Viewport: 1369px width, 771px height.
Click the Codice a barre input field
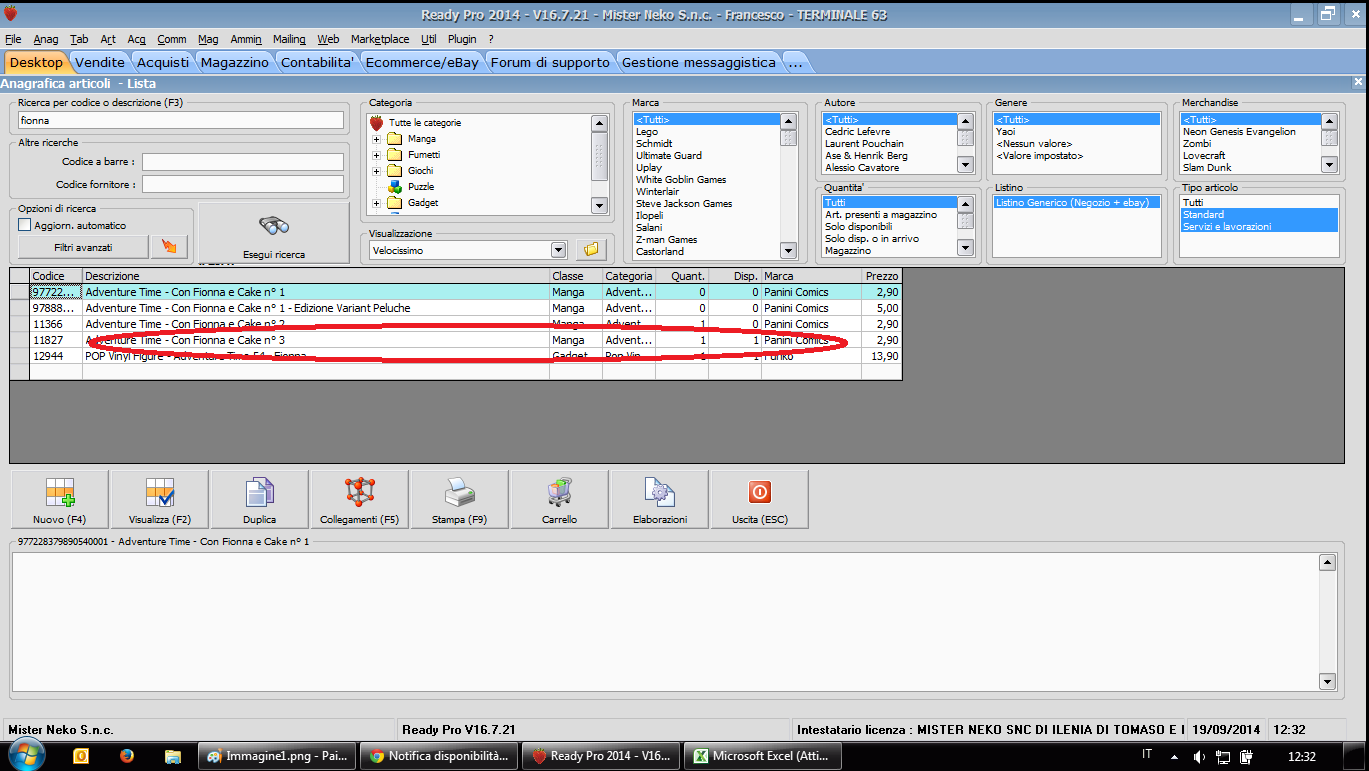tap(243, 161)
